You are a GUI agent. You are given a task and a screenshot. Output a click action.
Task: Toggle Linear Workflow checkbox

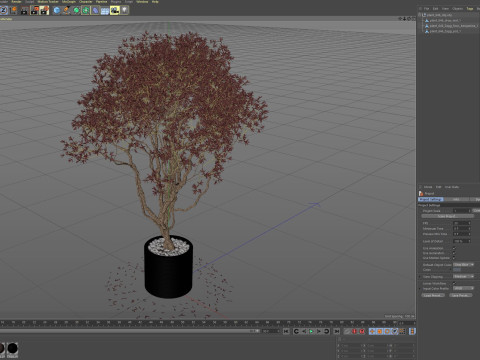(454, 283)
